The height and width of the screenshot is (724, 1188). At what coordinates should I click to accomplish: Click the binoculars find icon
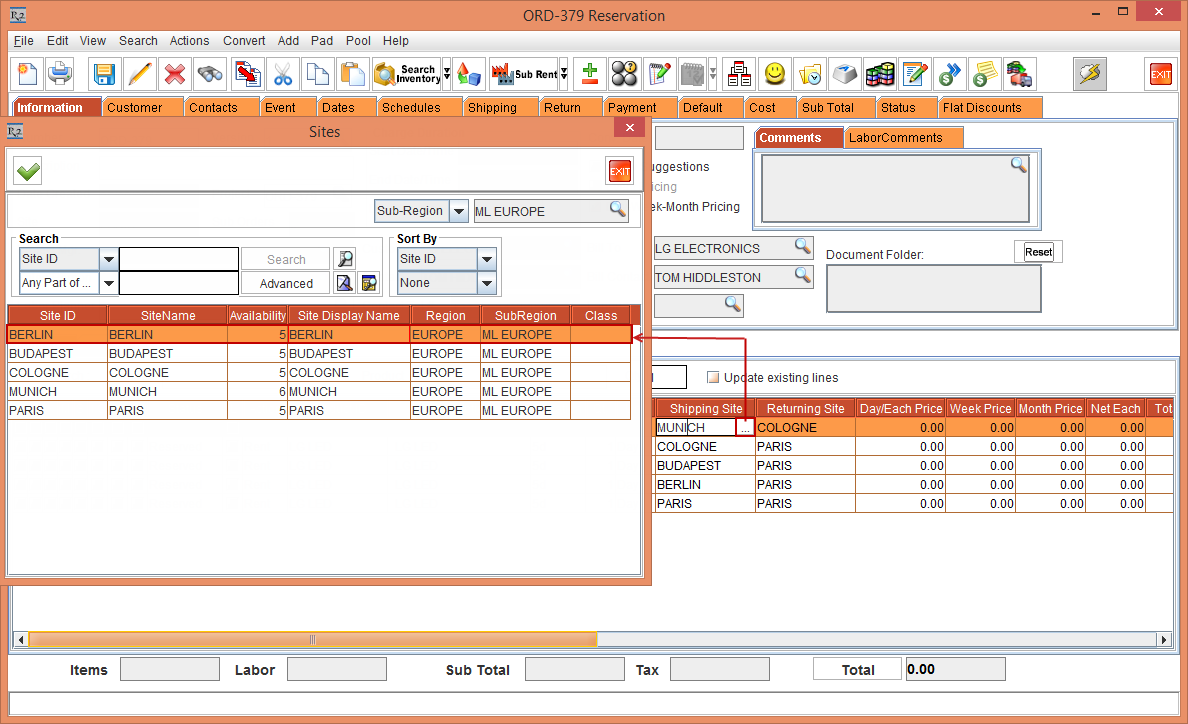210,74
